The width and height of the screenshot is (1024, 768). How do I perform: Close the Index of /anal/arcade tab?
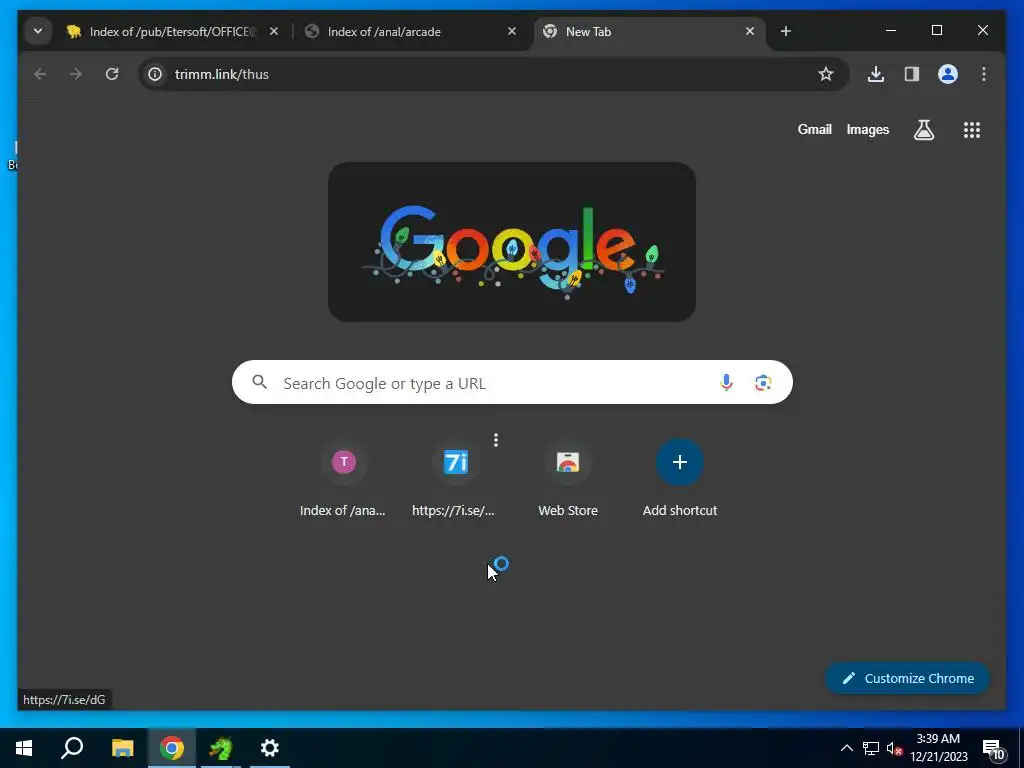click(x=512, y=31)
